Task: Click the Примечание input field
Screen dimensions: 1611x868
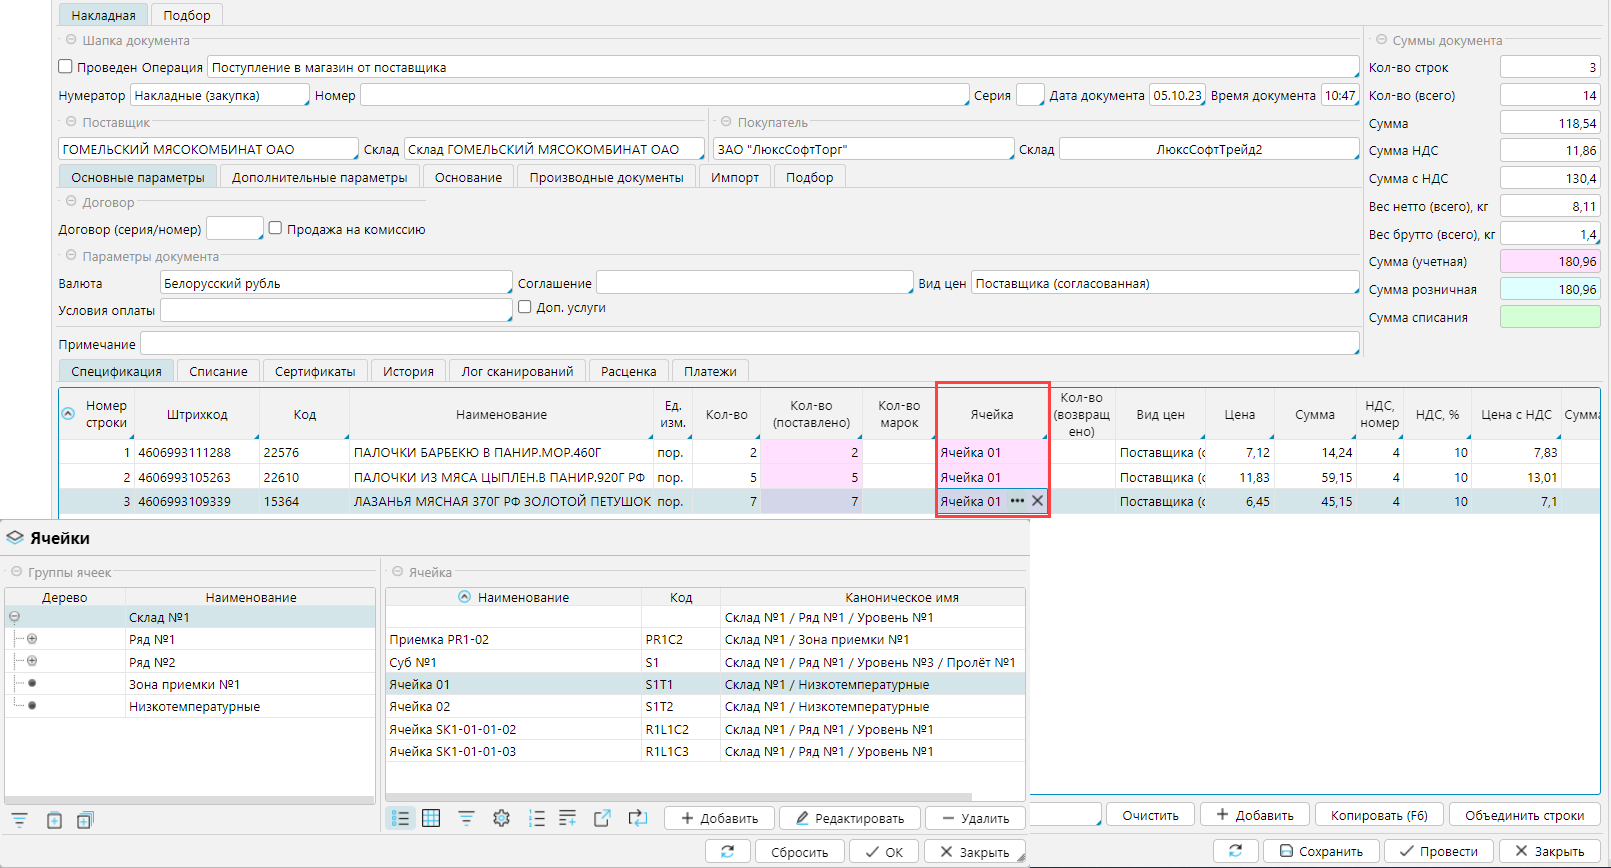Action: click(749, 344)
